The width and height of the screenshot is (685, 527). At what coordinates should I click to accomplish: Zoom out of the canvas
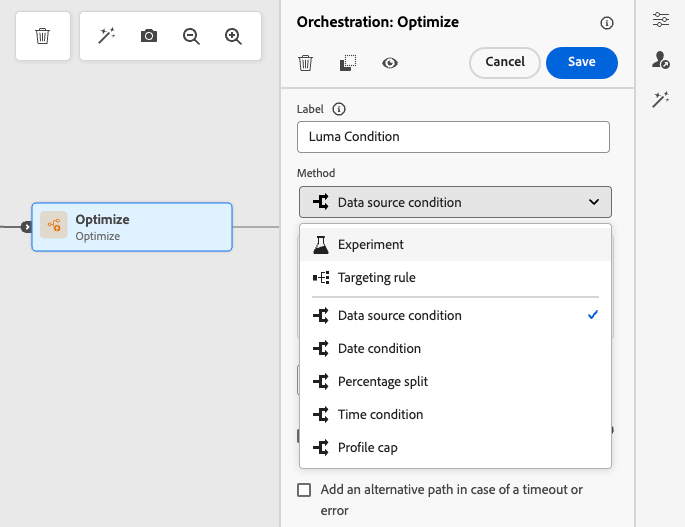(191, 36)
